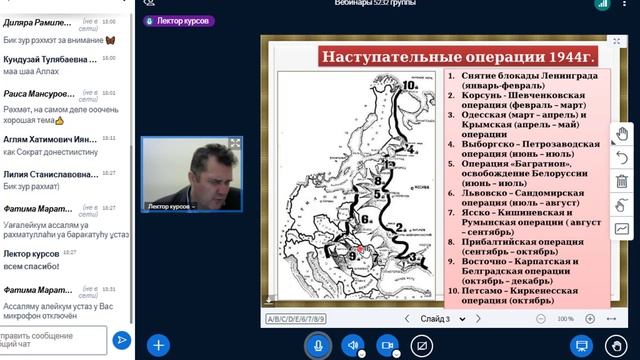The image size is (640, 360).
Task: Select the message about 'микрофон отключён'
Action: click(x=58, y=311)
